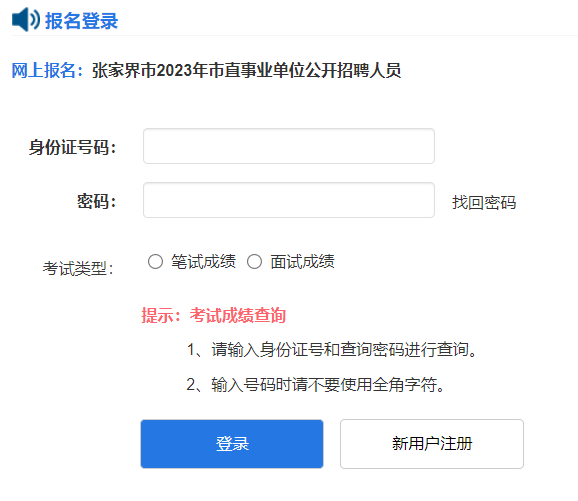Click the 面试成绩 option label text

(302, 262)
